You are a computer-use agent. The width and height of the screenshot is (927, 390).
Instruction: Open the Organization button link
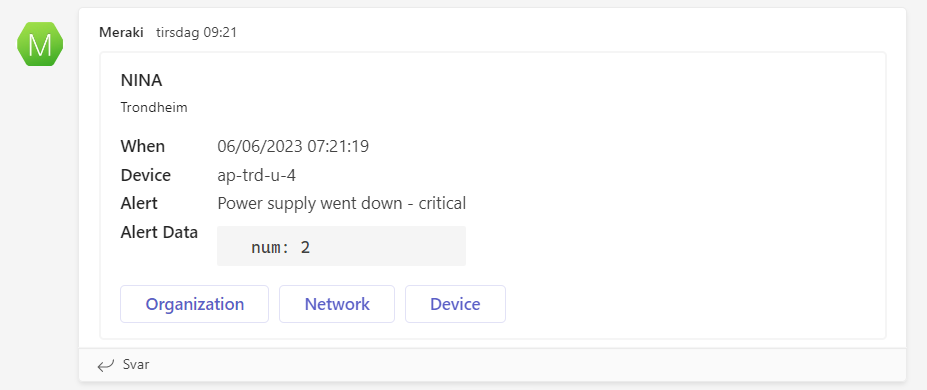click(195, 304)
